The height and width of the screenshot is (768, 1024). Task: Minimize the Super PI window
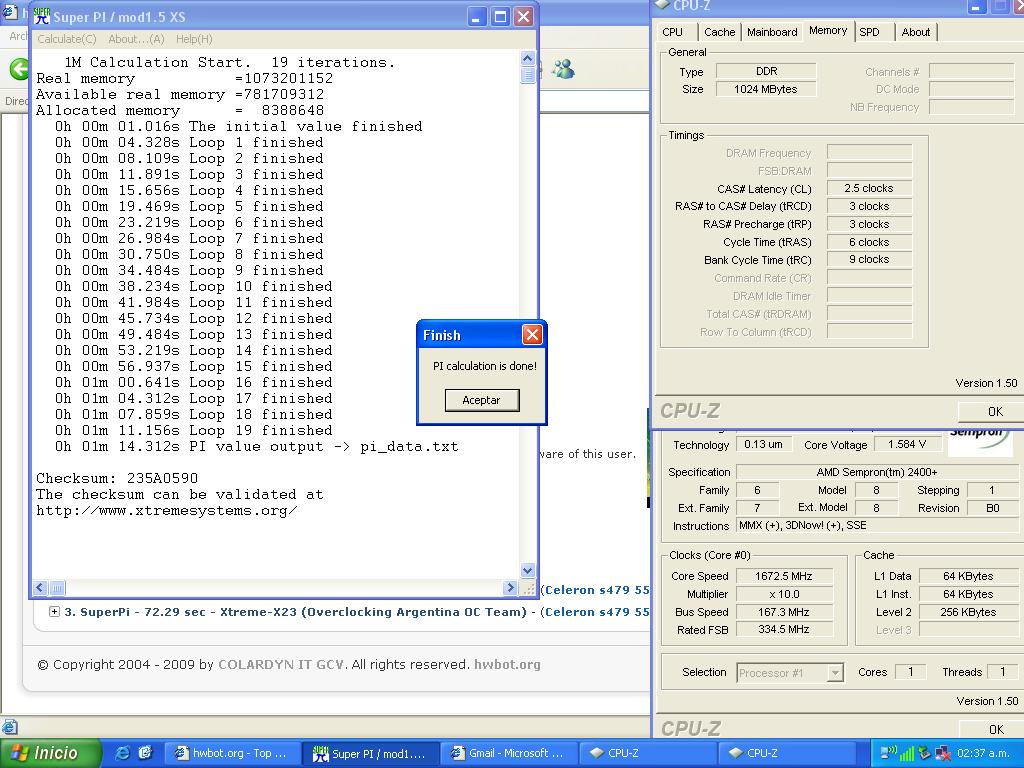coord(477,17)
